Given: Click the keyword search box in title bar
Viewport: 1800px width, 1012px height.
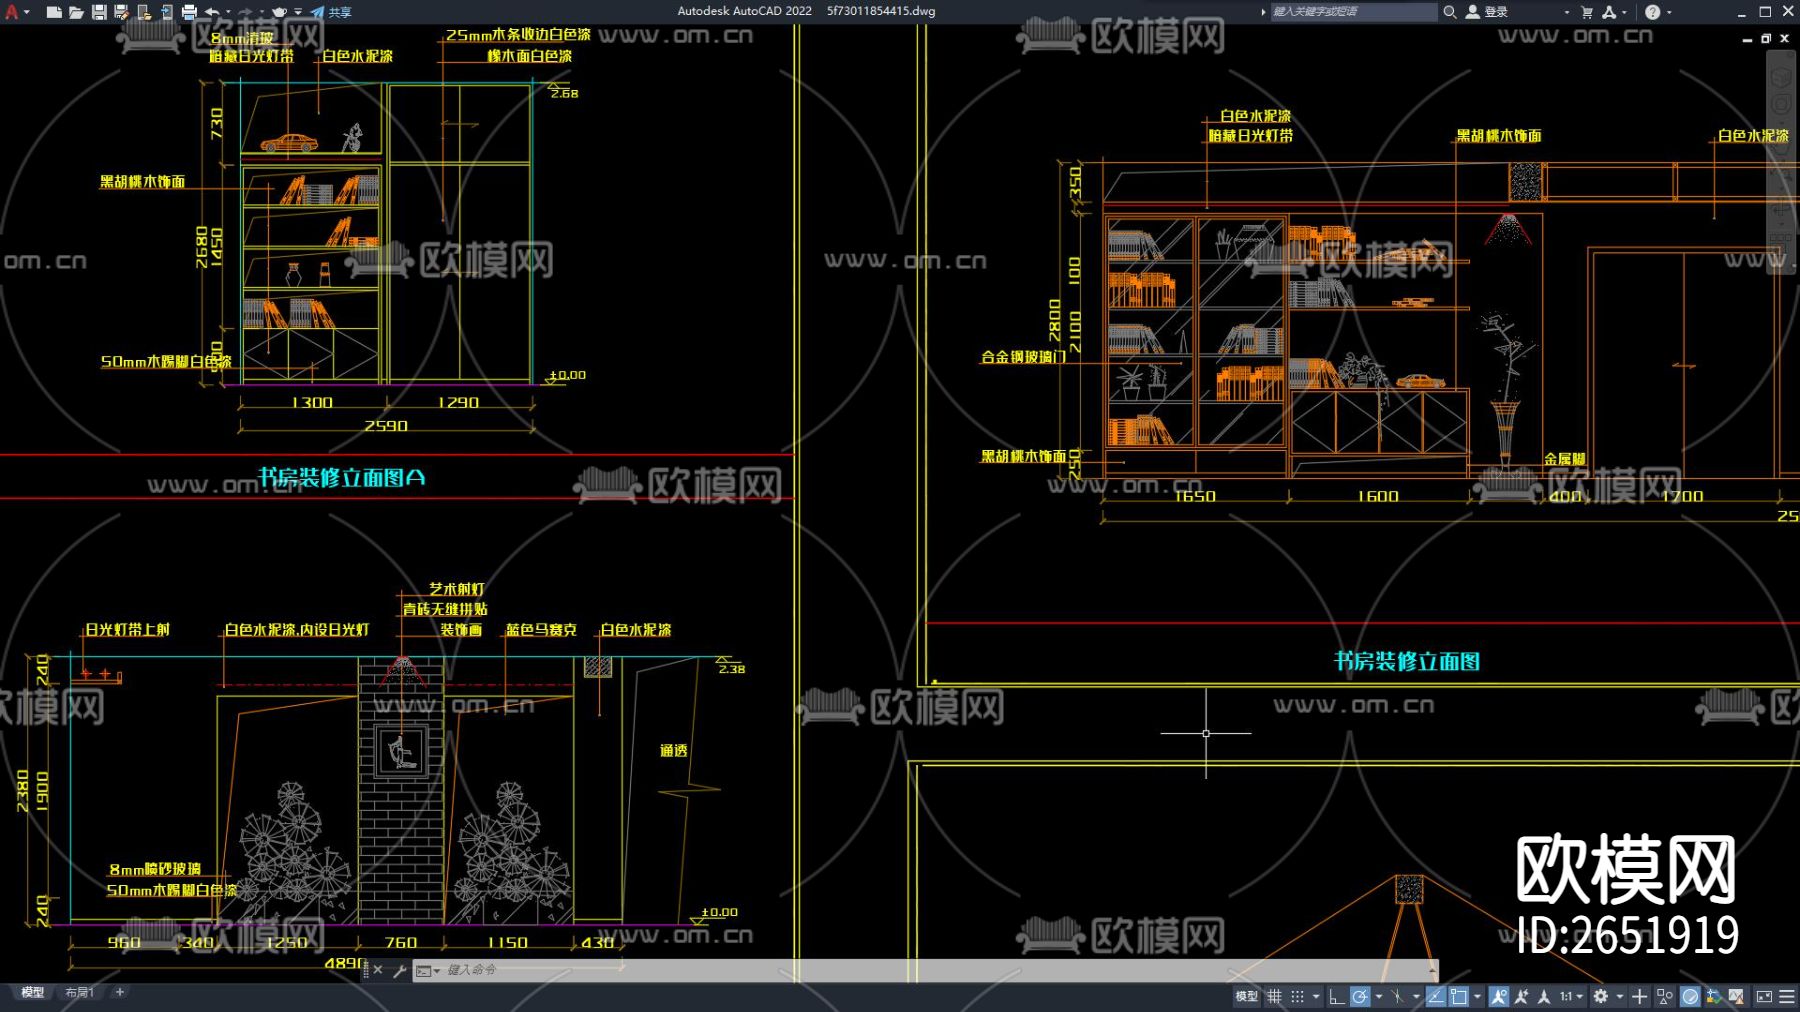Looking at the screenshot, I should pyautogui.click(x=1350, y=12).
